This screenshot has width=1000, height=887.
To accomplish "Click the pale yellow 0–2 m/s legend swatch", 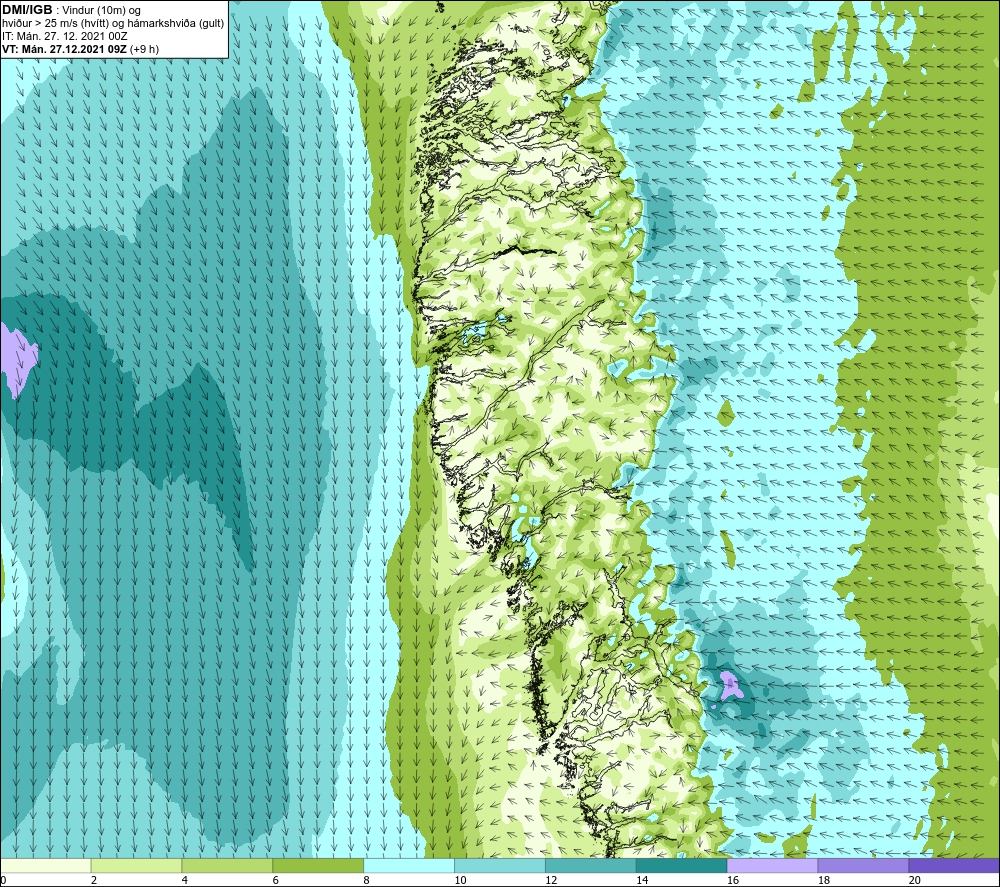I will 46,865.
